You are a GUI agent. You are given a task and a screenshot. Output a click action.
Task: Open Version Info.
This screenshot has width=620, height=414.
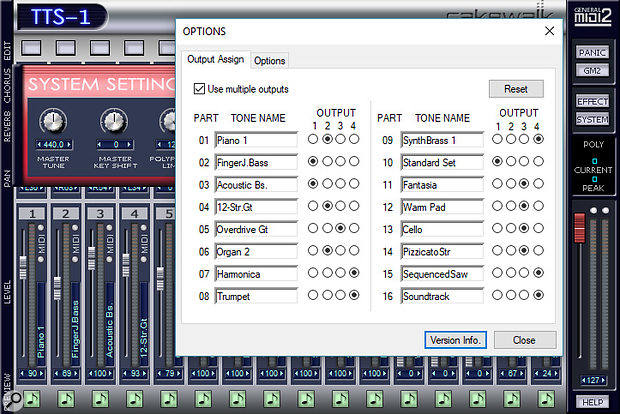pyautogui.click(x=455, y=340)
